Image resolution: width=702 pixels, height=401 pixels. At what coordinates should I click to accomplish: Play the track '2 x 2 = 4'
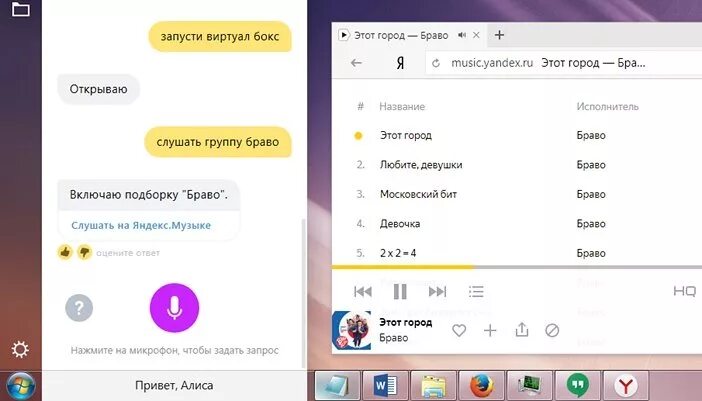398,253
